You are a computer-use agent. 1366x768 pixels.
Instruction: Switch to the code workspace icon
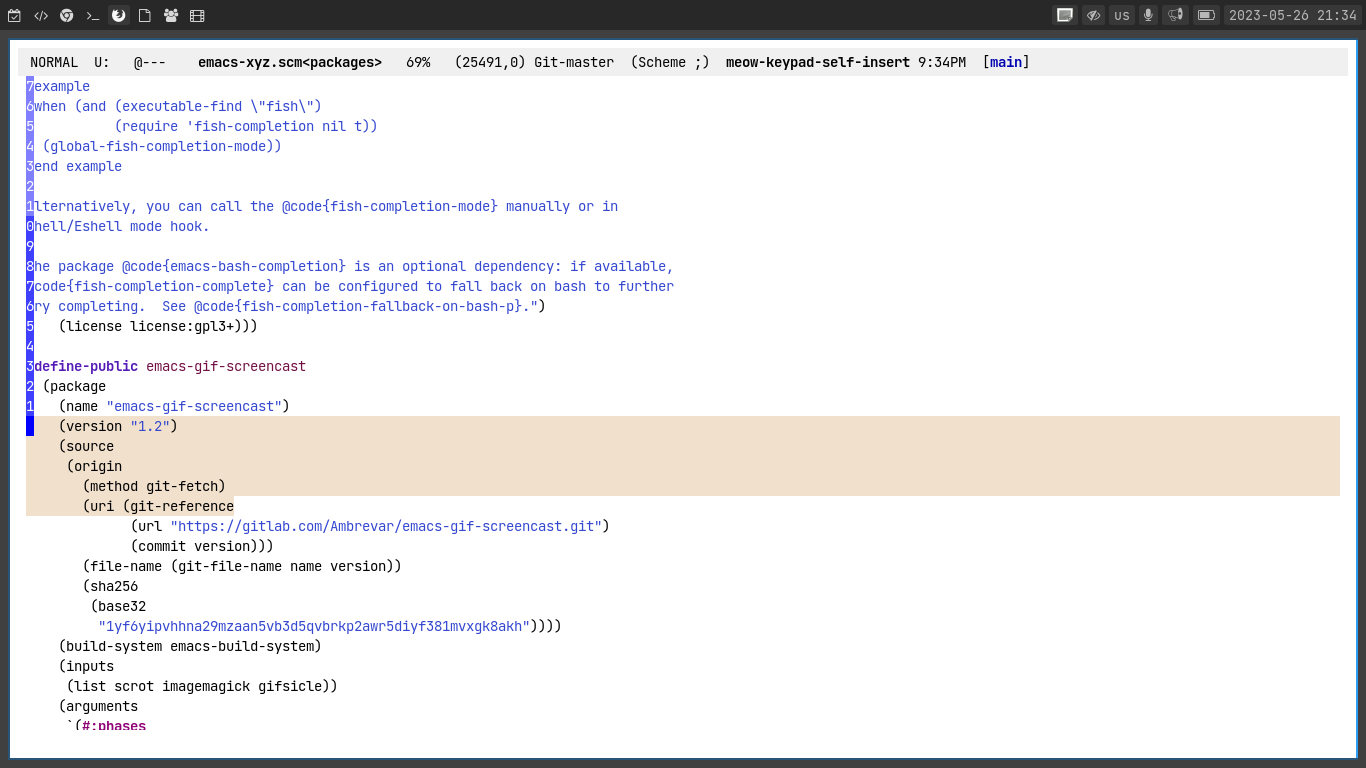pos(41,15)
